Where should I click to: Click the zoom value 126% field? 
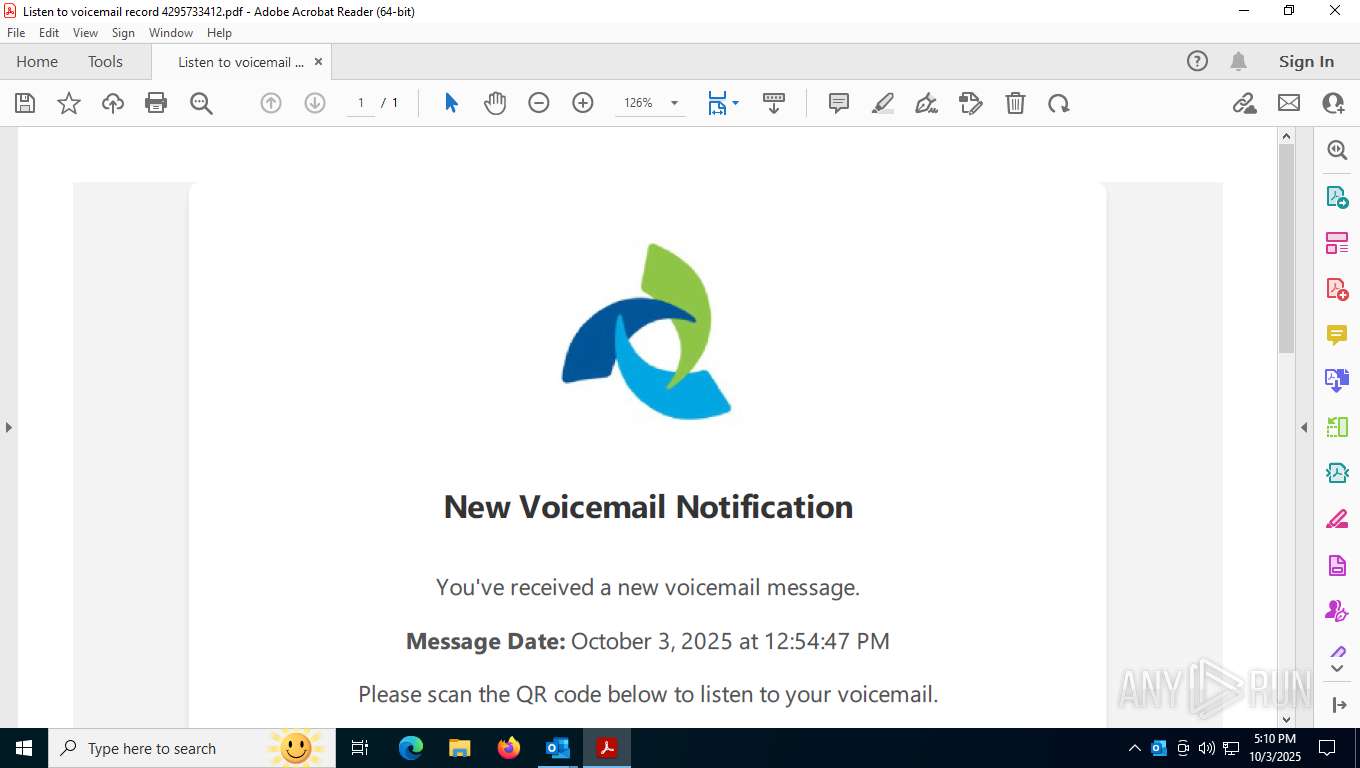click(639, 103)
